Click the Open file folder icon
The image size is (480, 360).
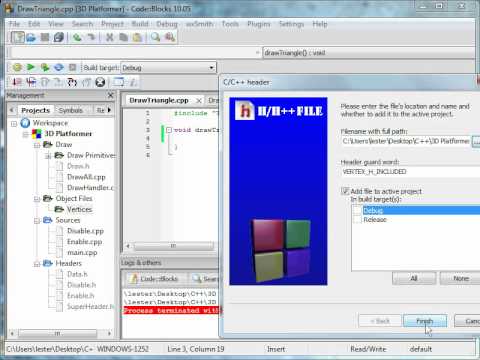[x=31, y=37]
